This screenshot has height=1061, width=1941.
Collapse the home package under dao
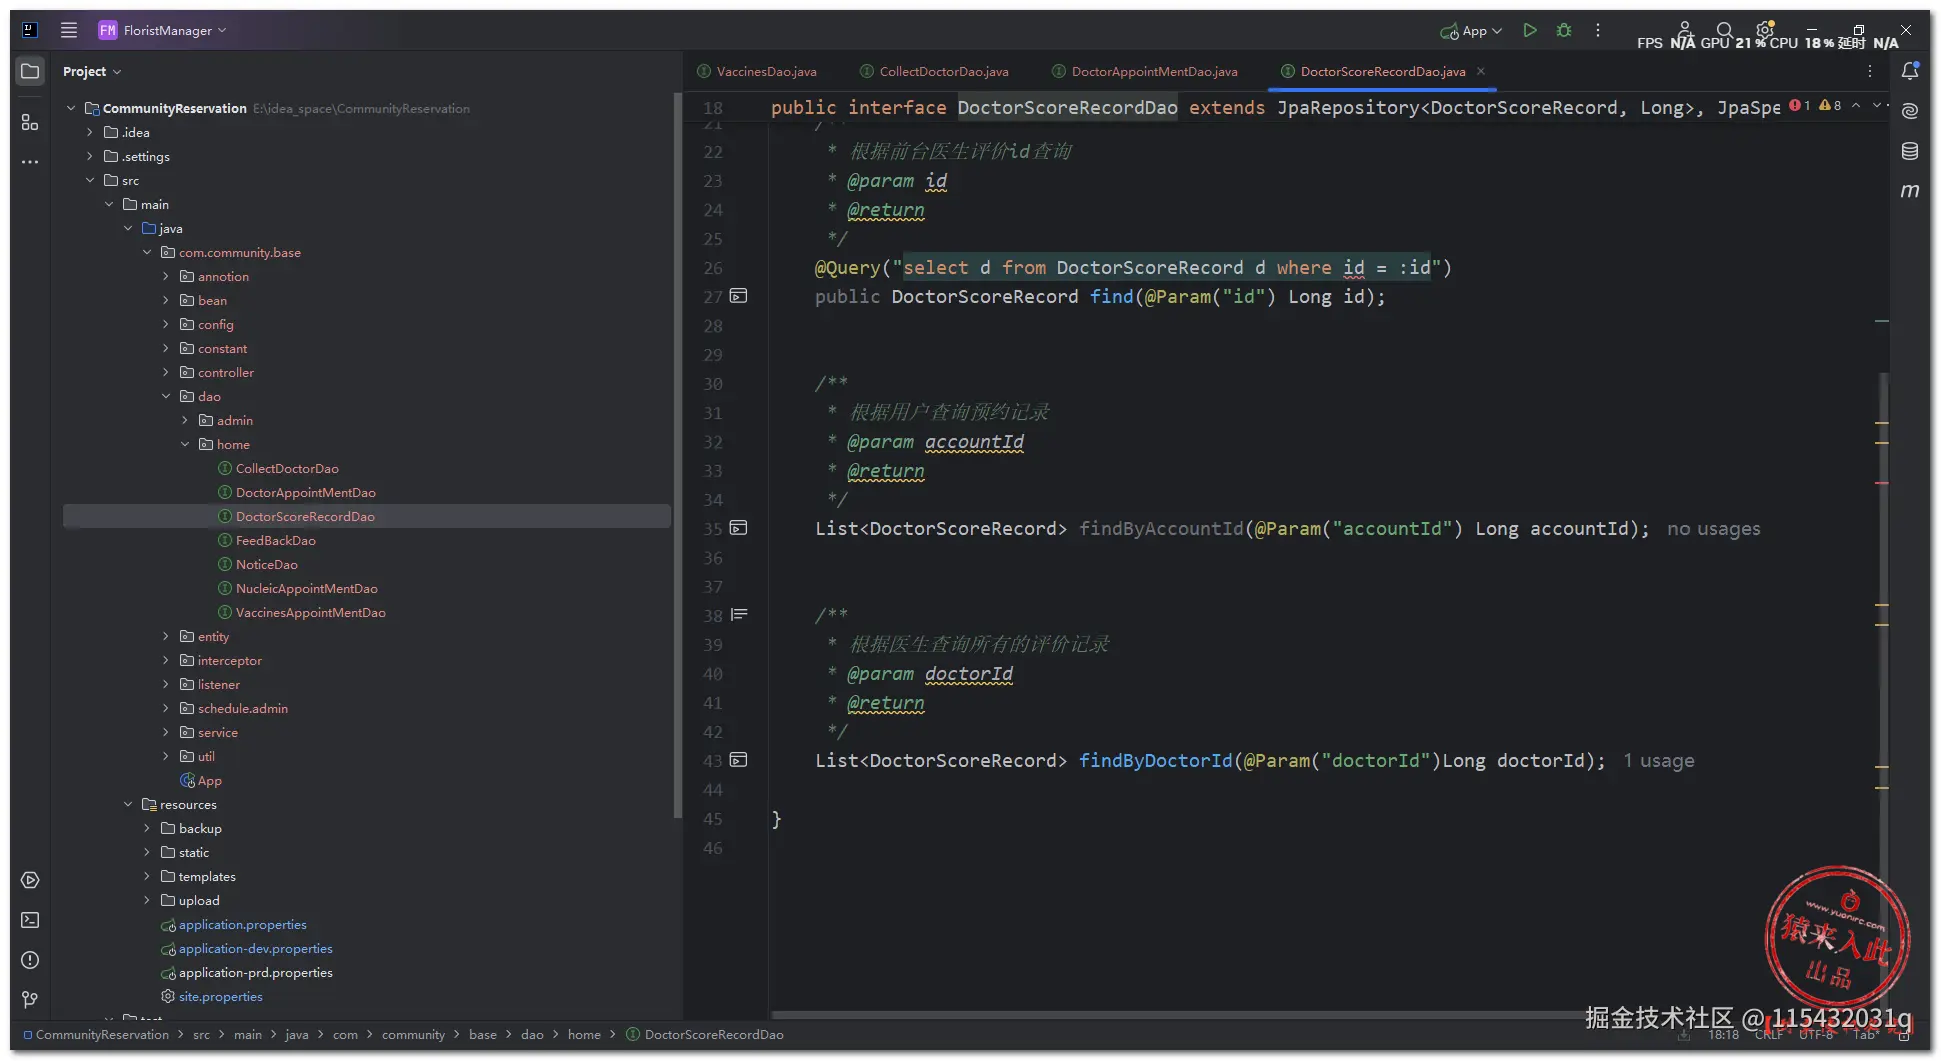(x=185, y=444)
